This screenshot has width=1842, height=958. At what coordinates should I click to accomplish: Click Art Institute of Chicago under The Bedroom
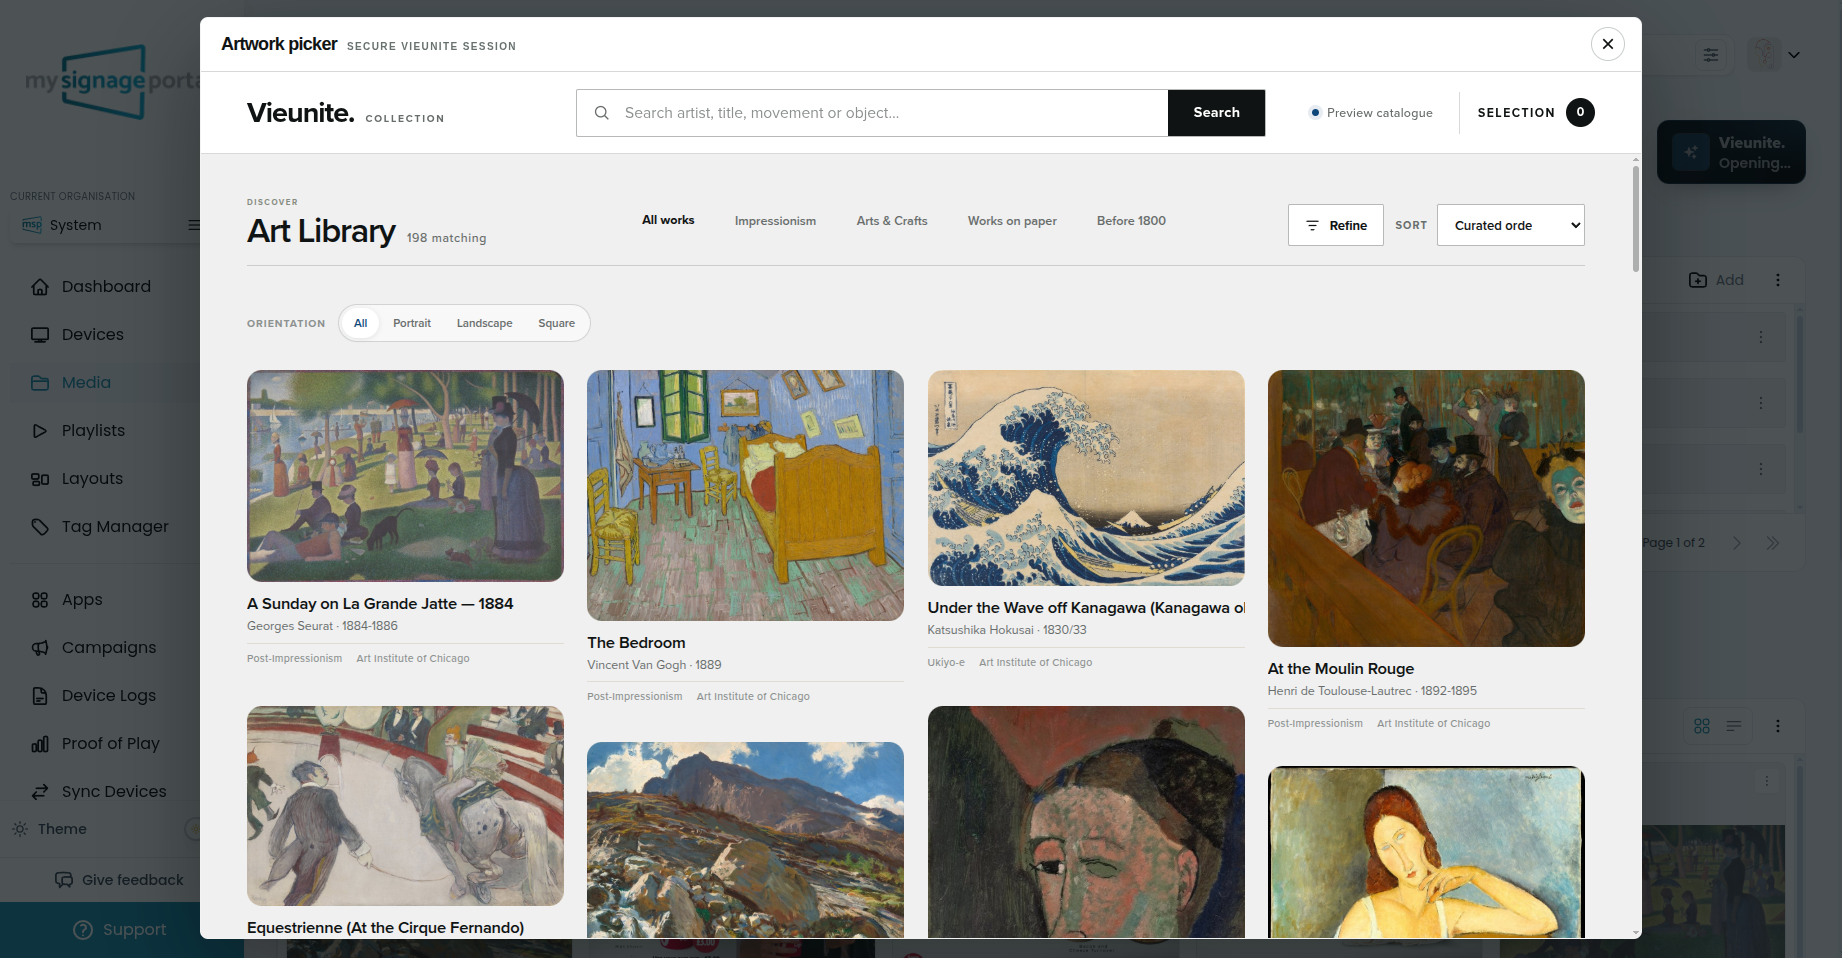click(753, 697)
